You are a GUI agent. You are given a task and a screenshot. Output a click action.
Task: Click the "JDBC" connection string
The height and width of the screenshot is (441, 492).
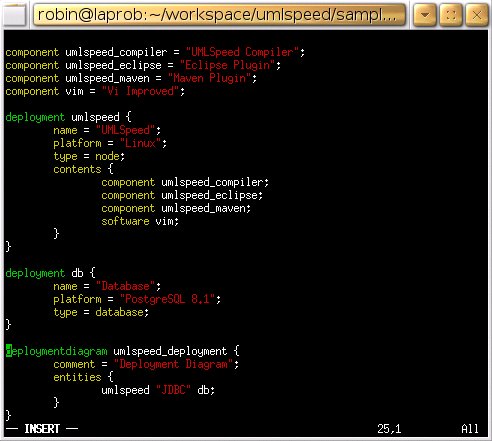(x=173, y=390)
